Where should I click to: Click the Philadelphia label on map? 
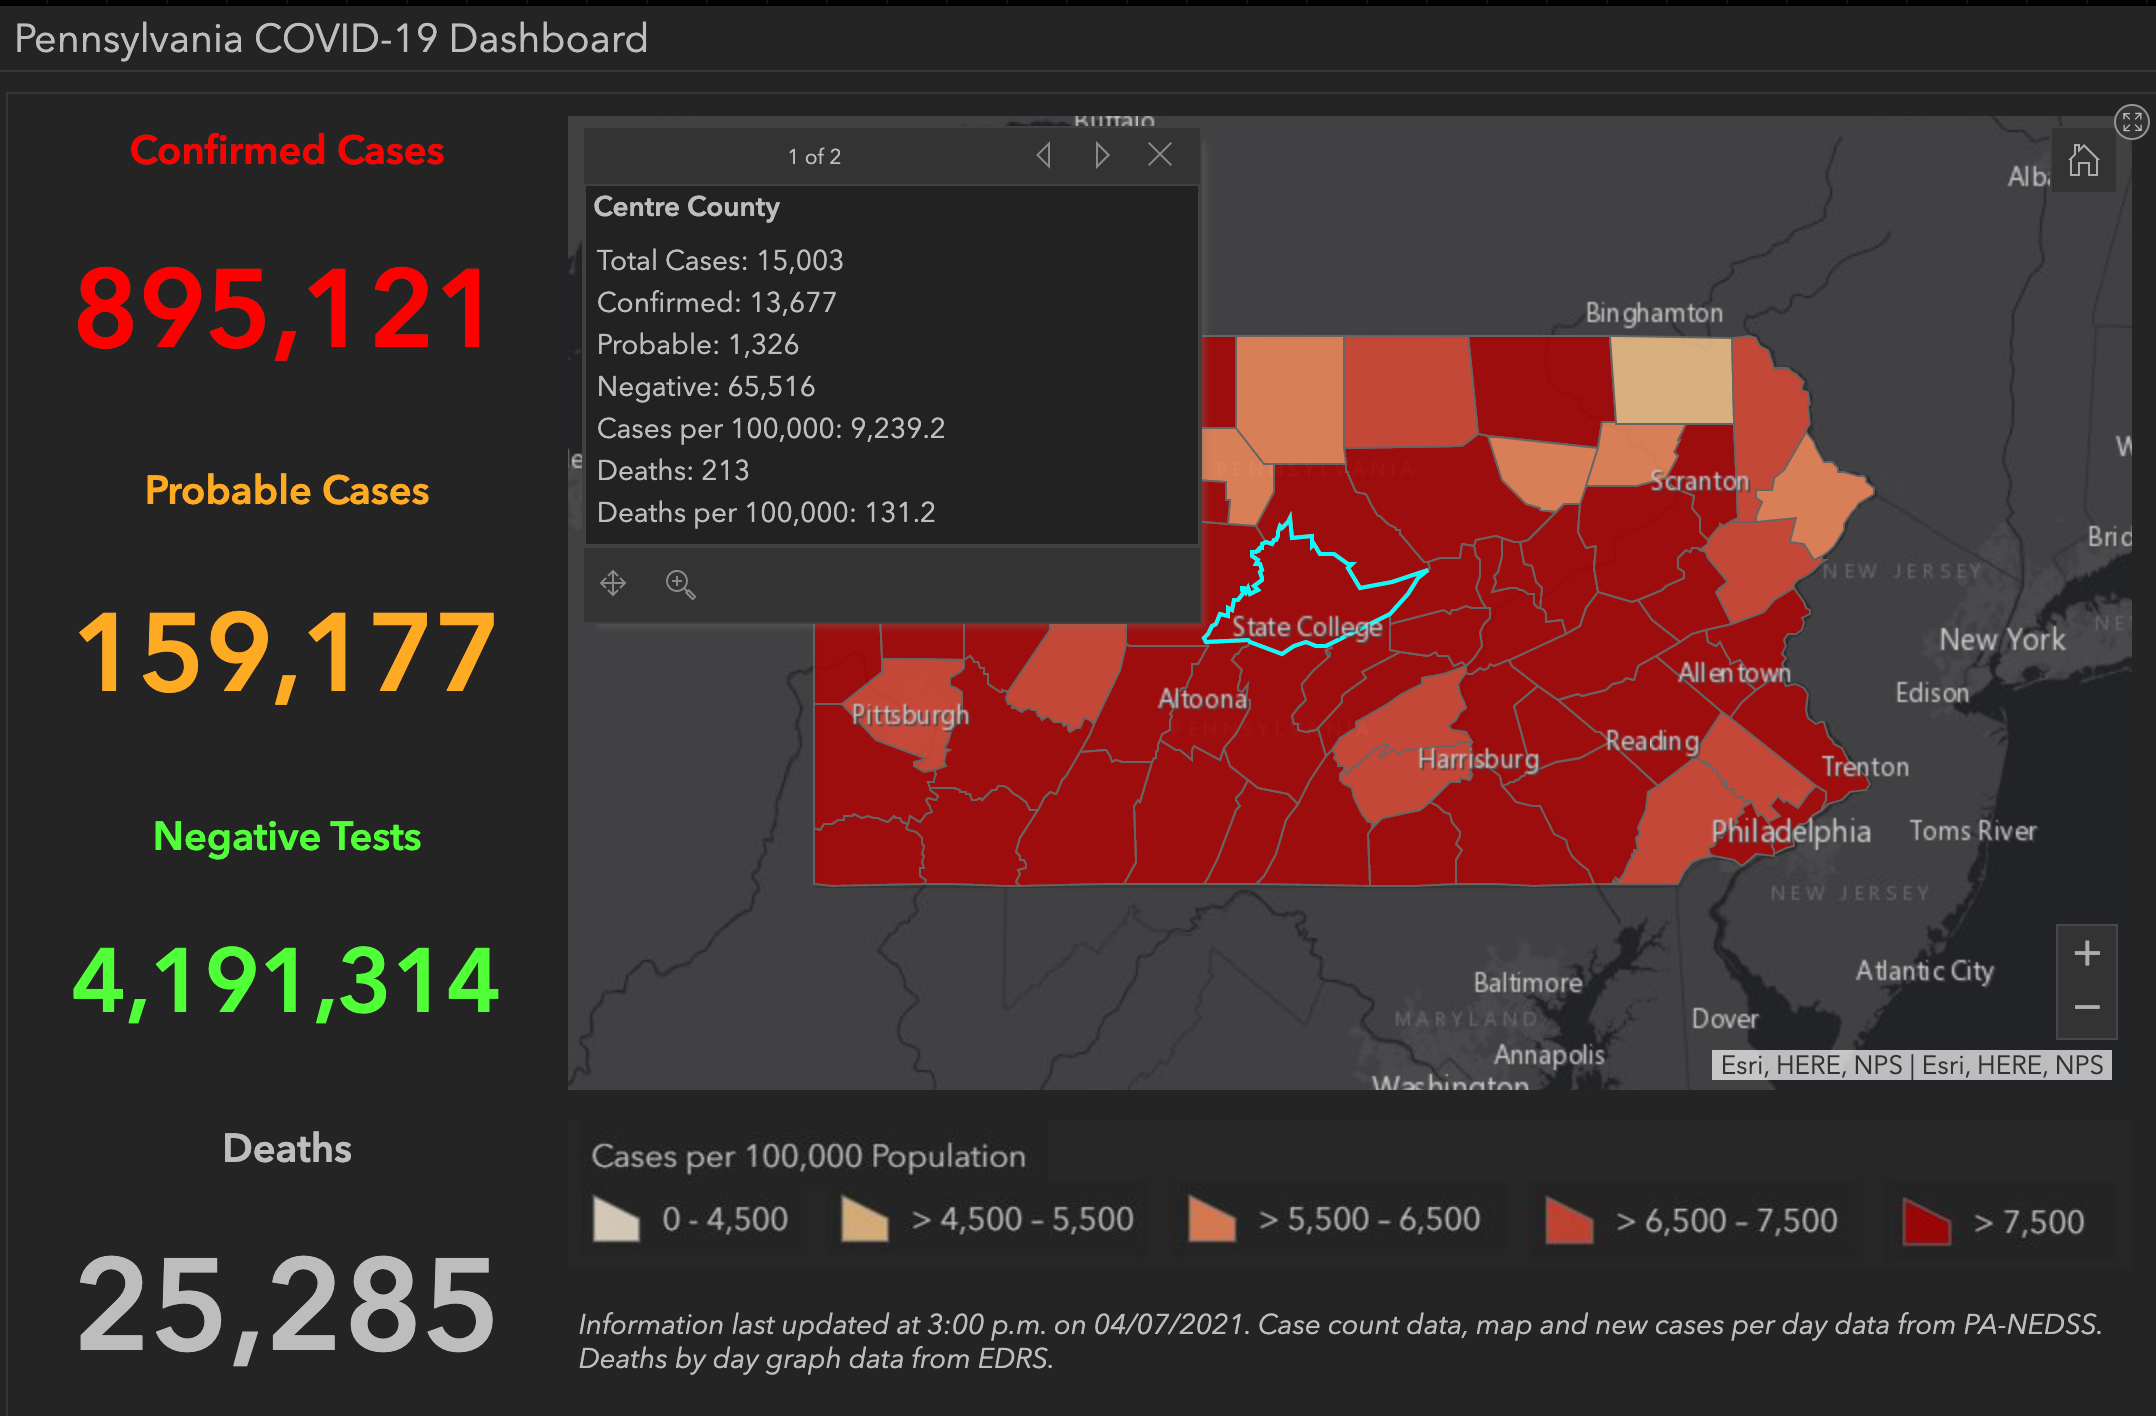click(1790, 831)
